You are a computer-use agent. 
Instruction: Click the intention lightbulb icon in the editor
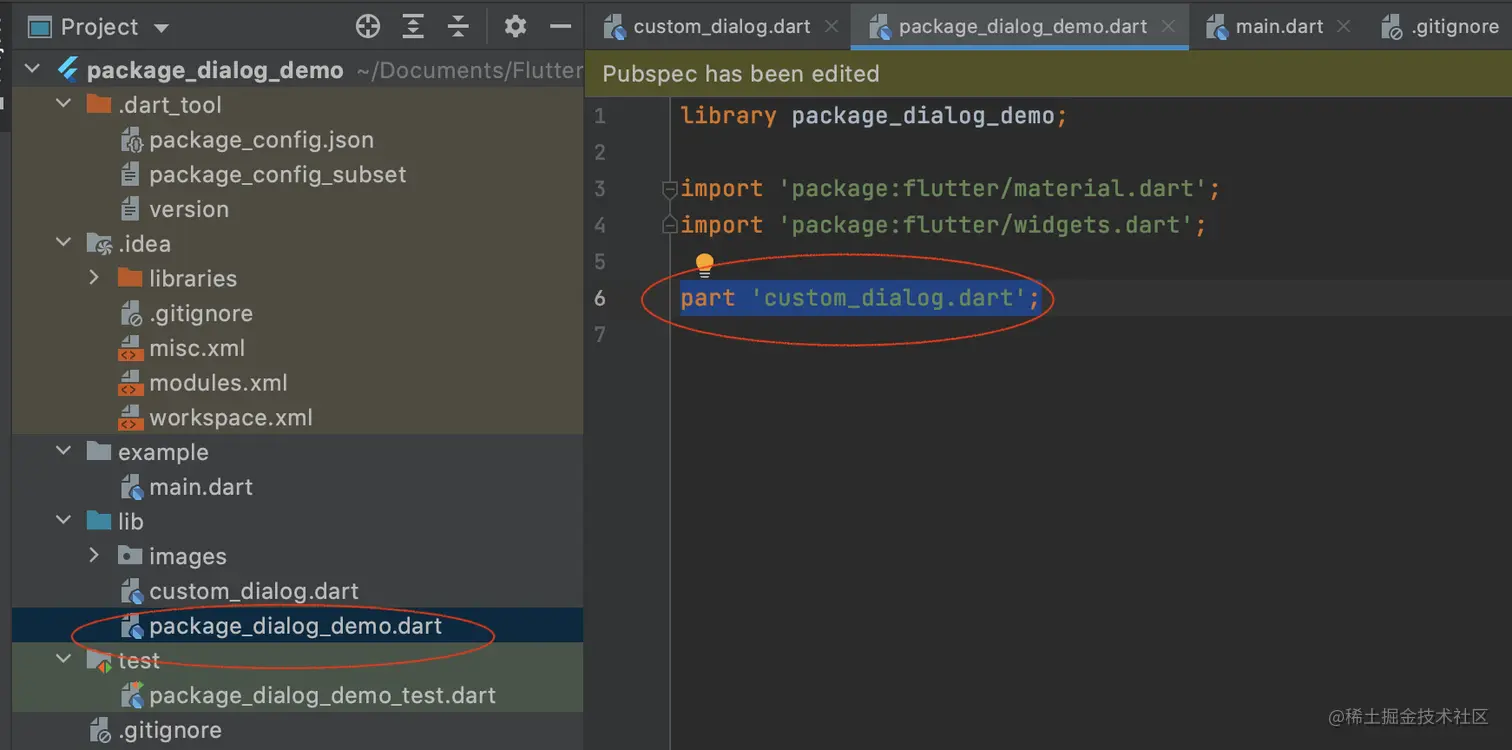pyautogui.click(x=705, y=265)
